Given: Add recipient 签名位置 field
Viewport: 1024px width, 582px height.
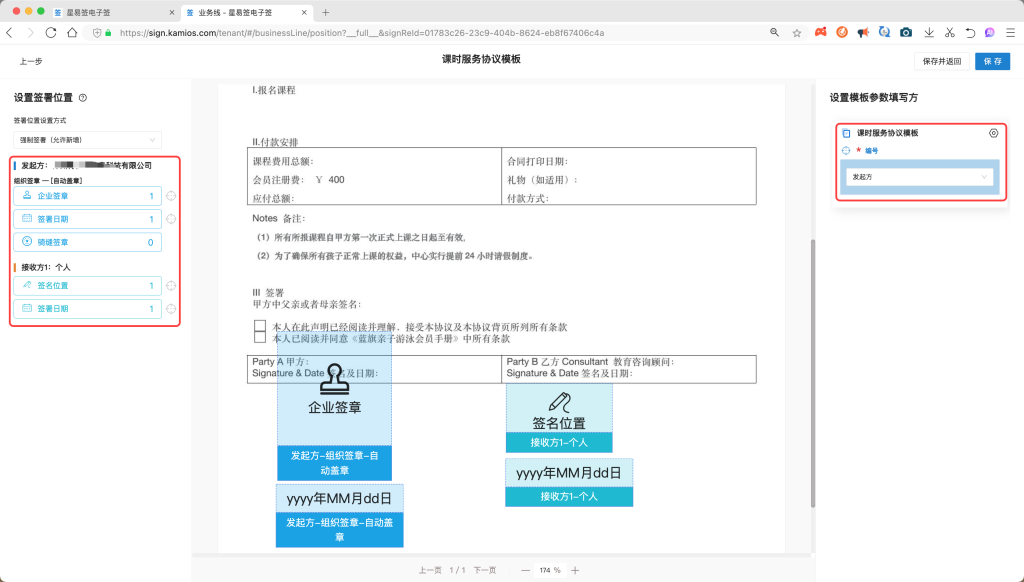Looking at the screenshot, I should 88,285.
